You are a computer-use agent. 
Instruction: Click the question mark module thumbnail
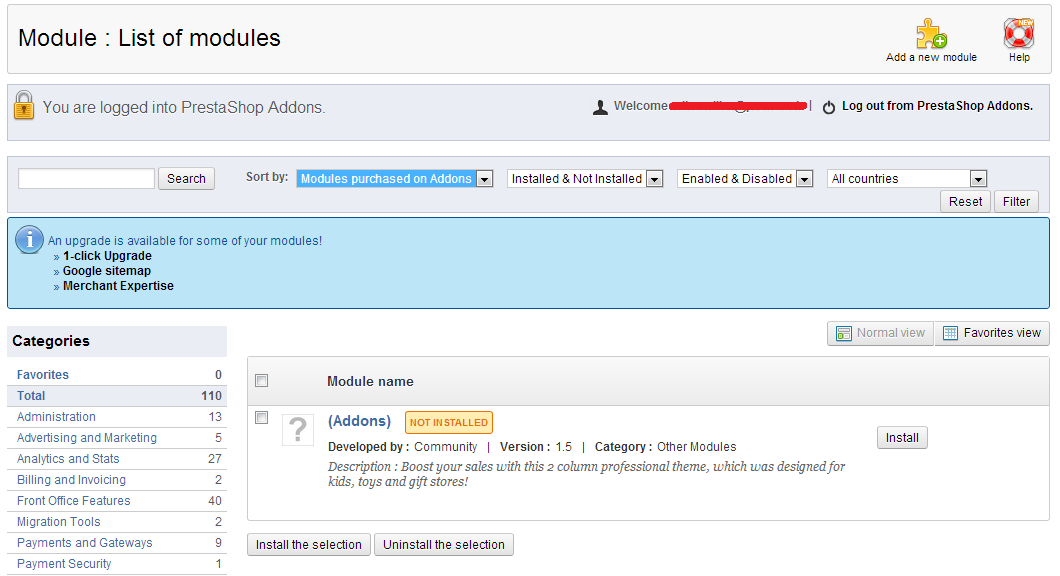(298, 430)
